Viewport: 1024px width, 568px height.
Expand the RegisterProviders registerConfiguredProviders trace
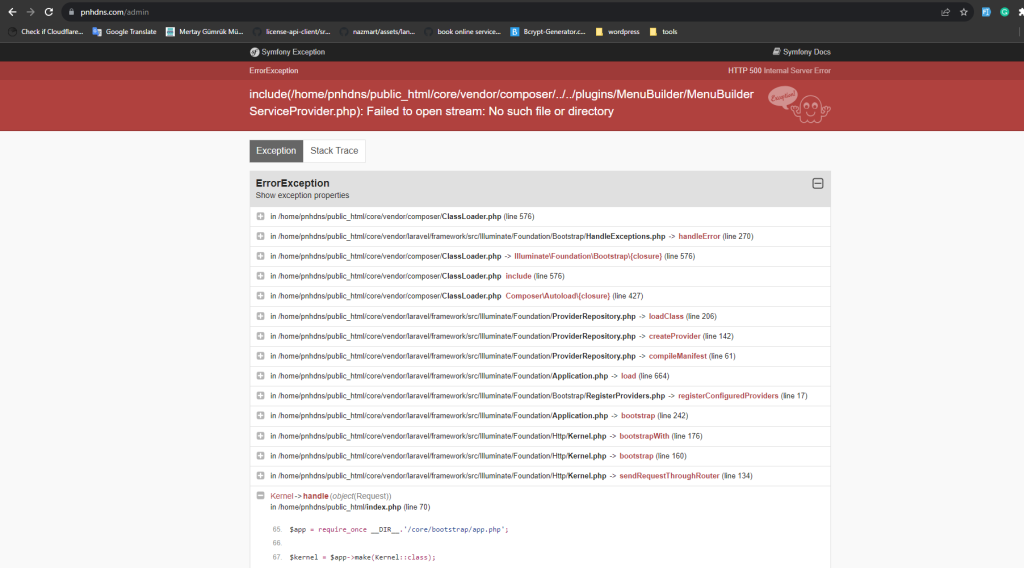261,396
